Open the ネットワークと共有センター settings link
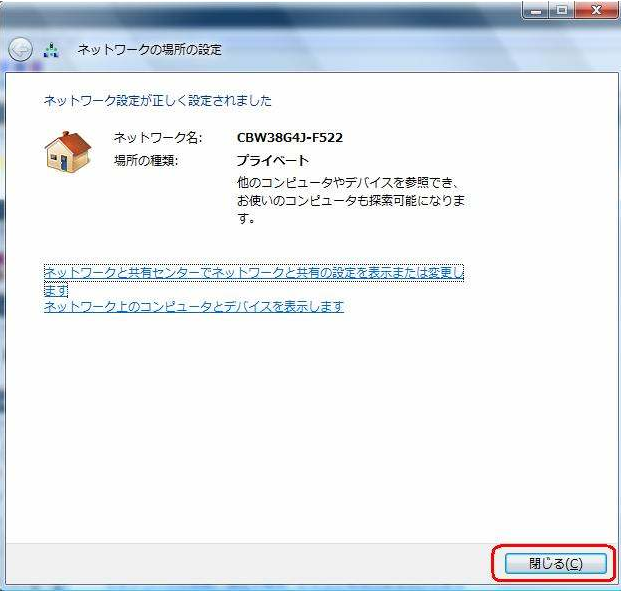Viewport: 621px width, 591px height. tap(253, 273)
